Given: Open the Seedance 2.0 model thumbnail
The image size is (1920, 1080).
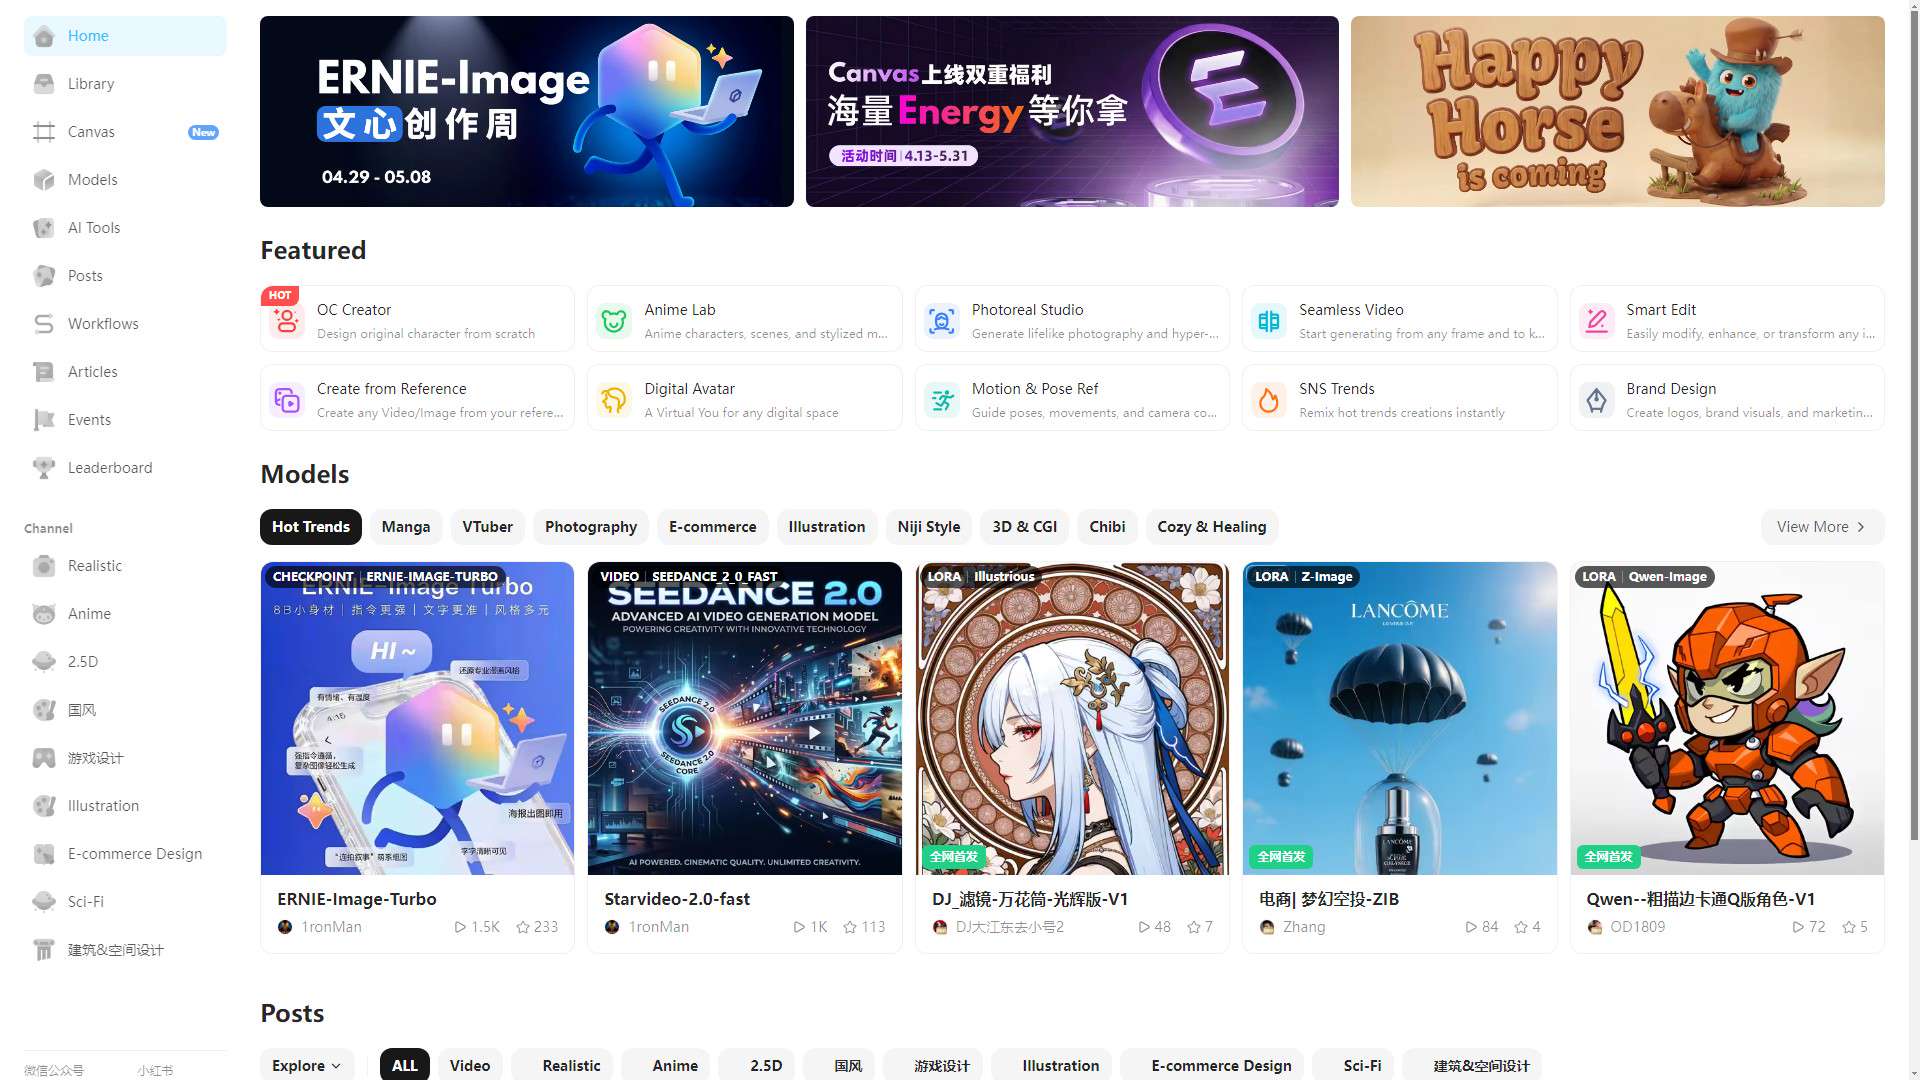Looking at the screenshot, I should pos(745,718).
